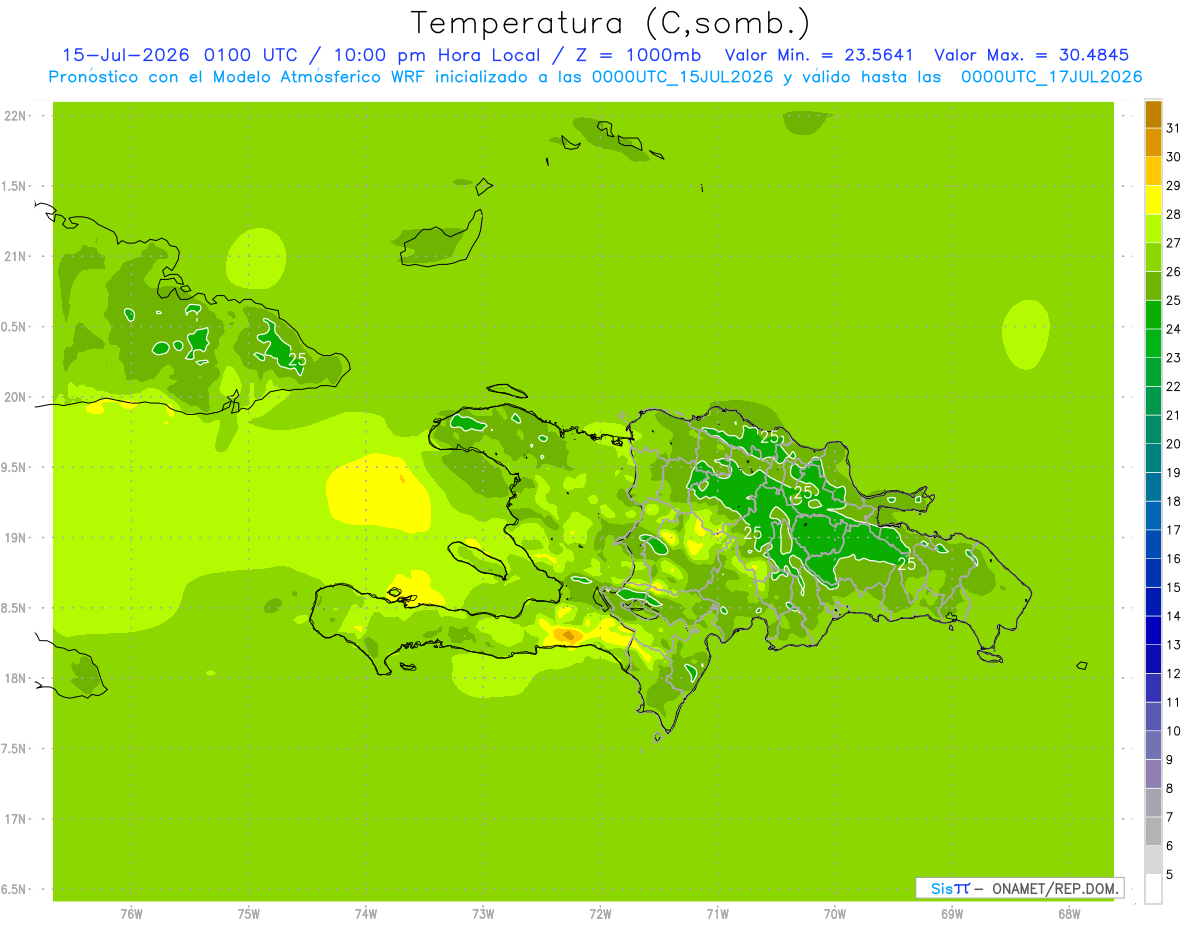Pick the blue colorbar swatch between 16 and 17
1200x927 pixels.
[x=1153, y=544]
